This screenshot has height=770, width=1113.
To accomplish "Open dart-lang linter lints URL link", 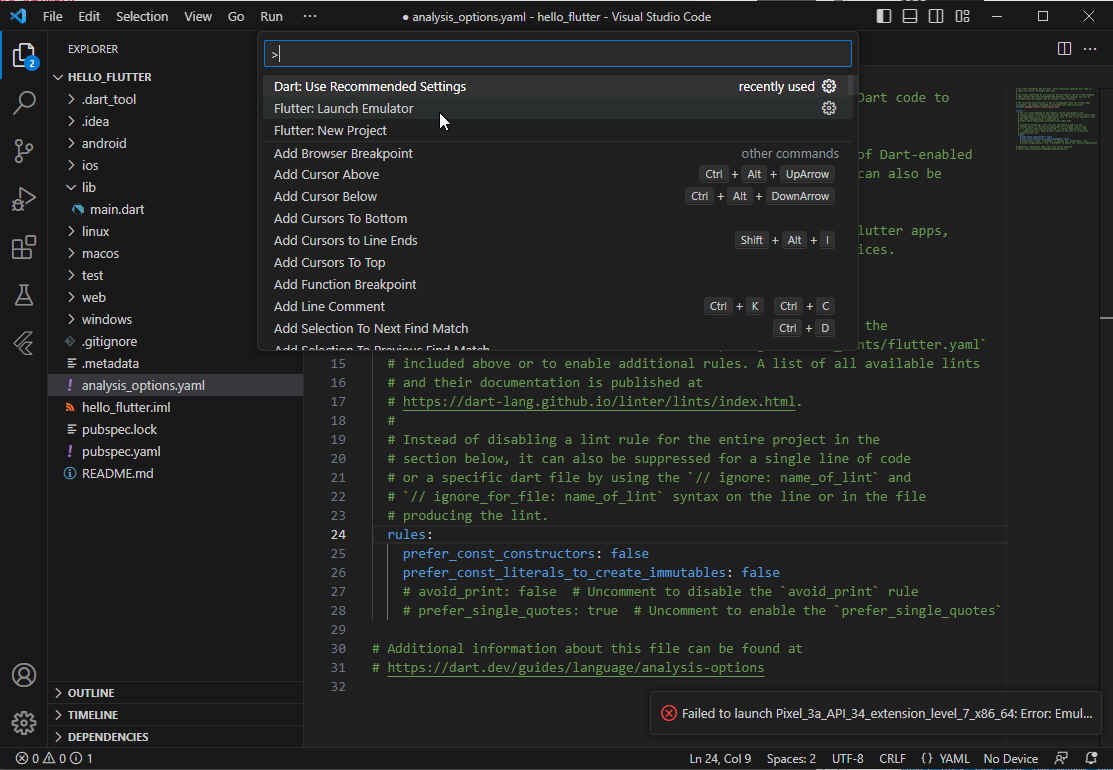I will tap(598, 401).
